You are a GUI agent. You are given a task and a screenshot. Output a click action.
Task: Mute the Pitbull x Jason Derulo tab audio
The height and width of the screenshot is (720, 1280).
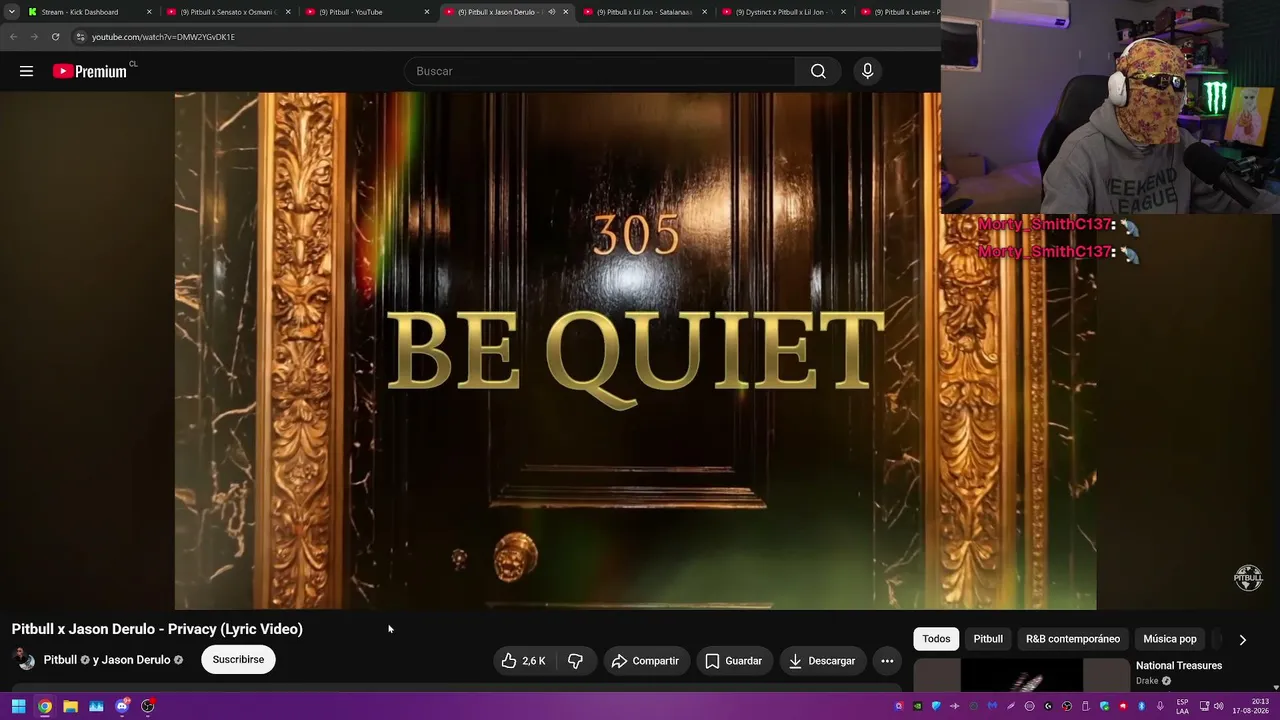click(x=551, y=12)
